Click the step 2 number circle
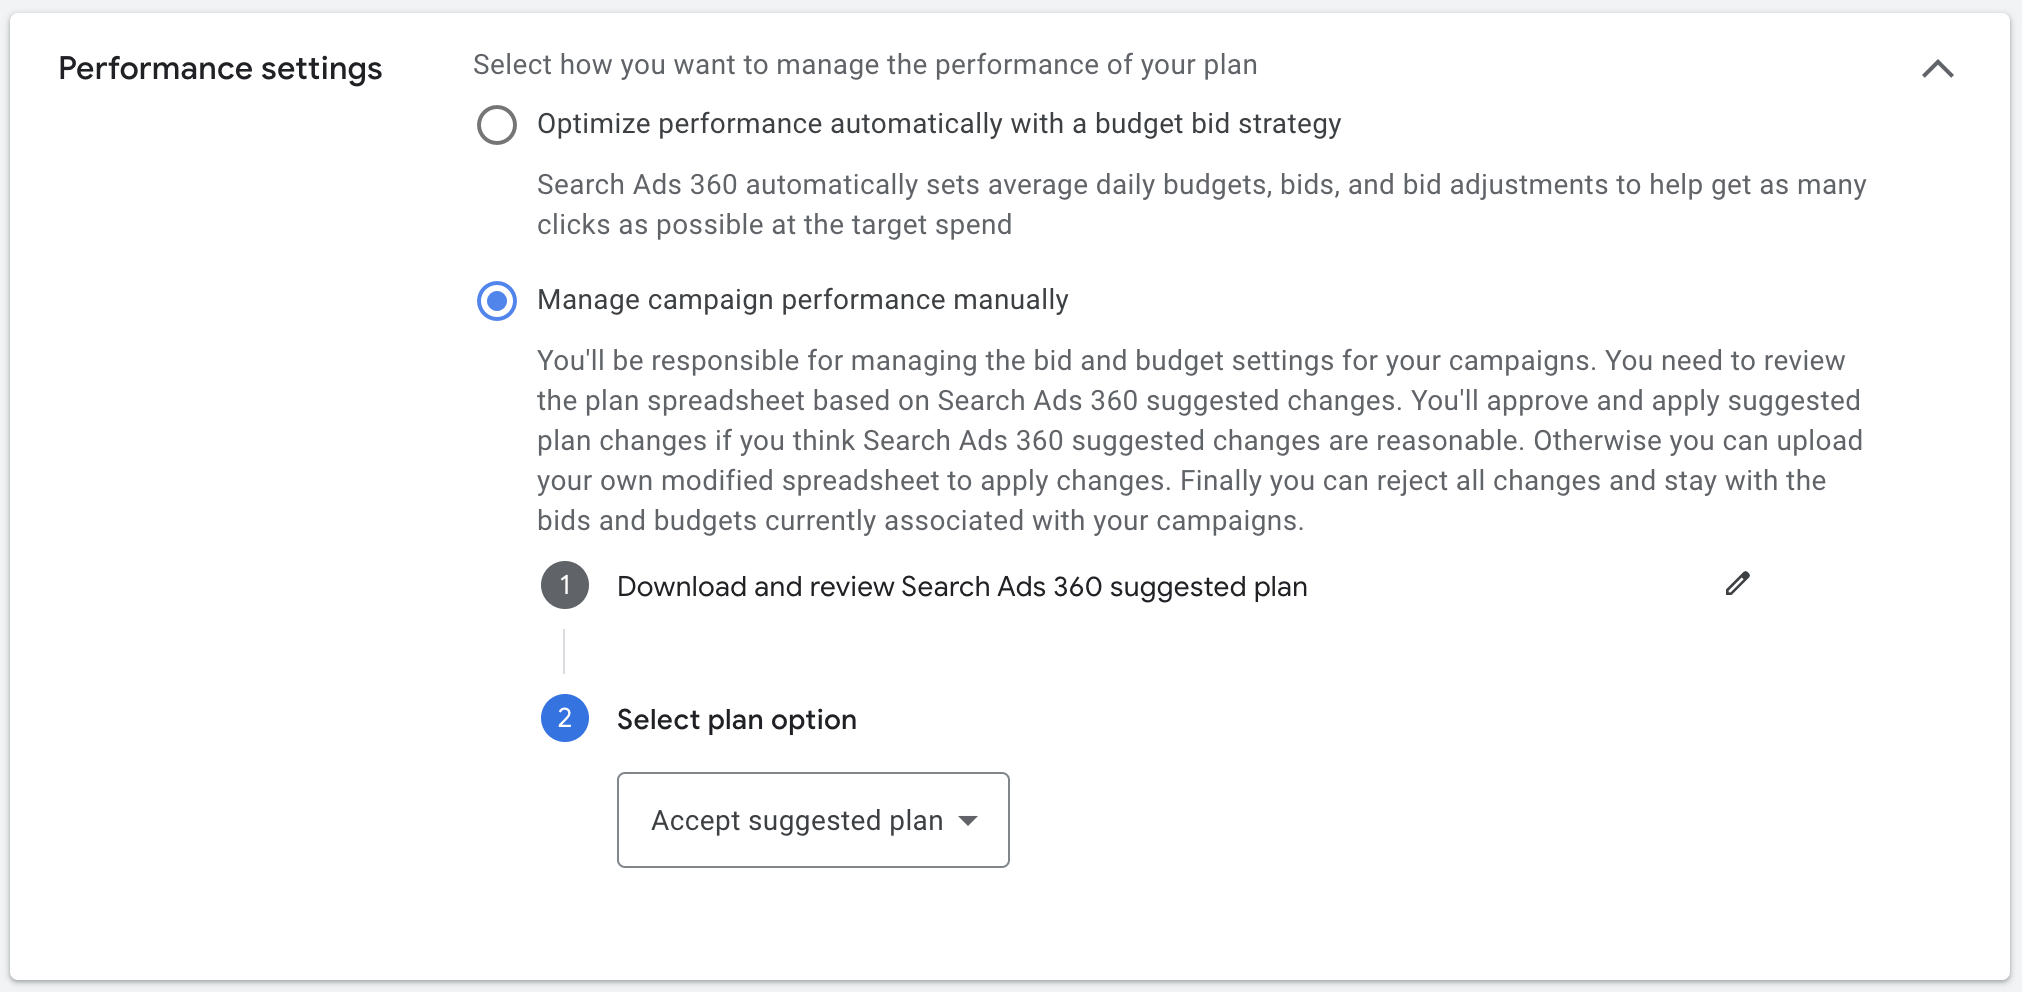This screenshot has height=992, width=2022. (565, 718)
